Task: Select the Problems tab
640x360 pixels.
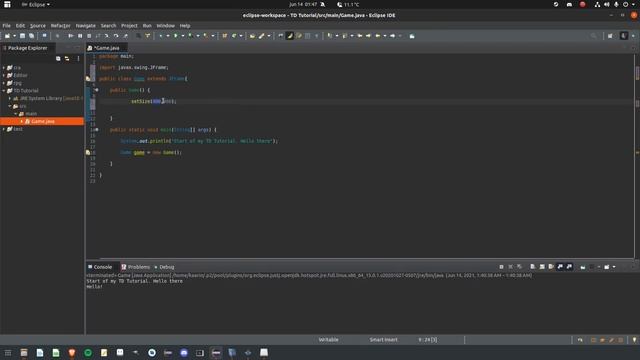Action: click(136, 267)
